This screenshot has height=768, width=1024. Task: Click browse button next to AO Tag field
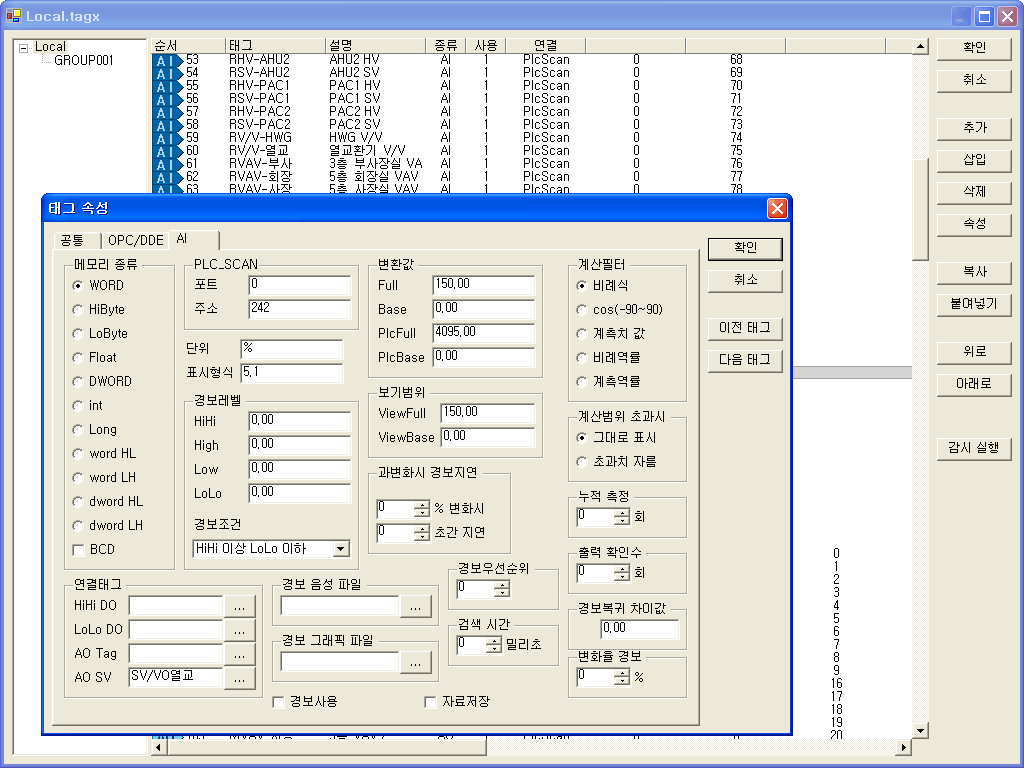coord(239,654)
